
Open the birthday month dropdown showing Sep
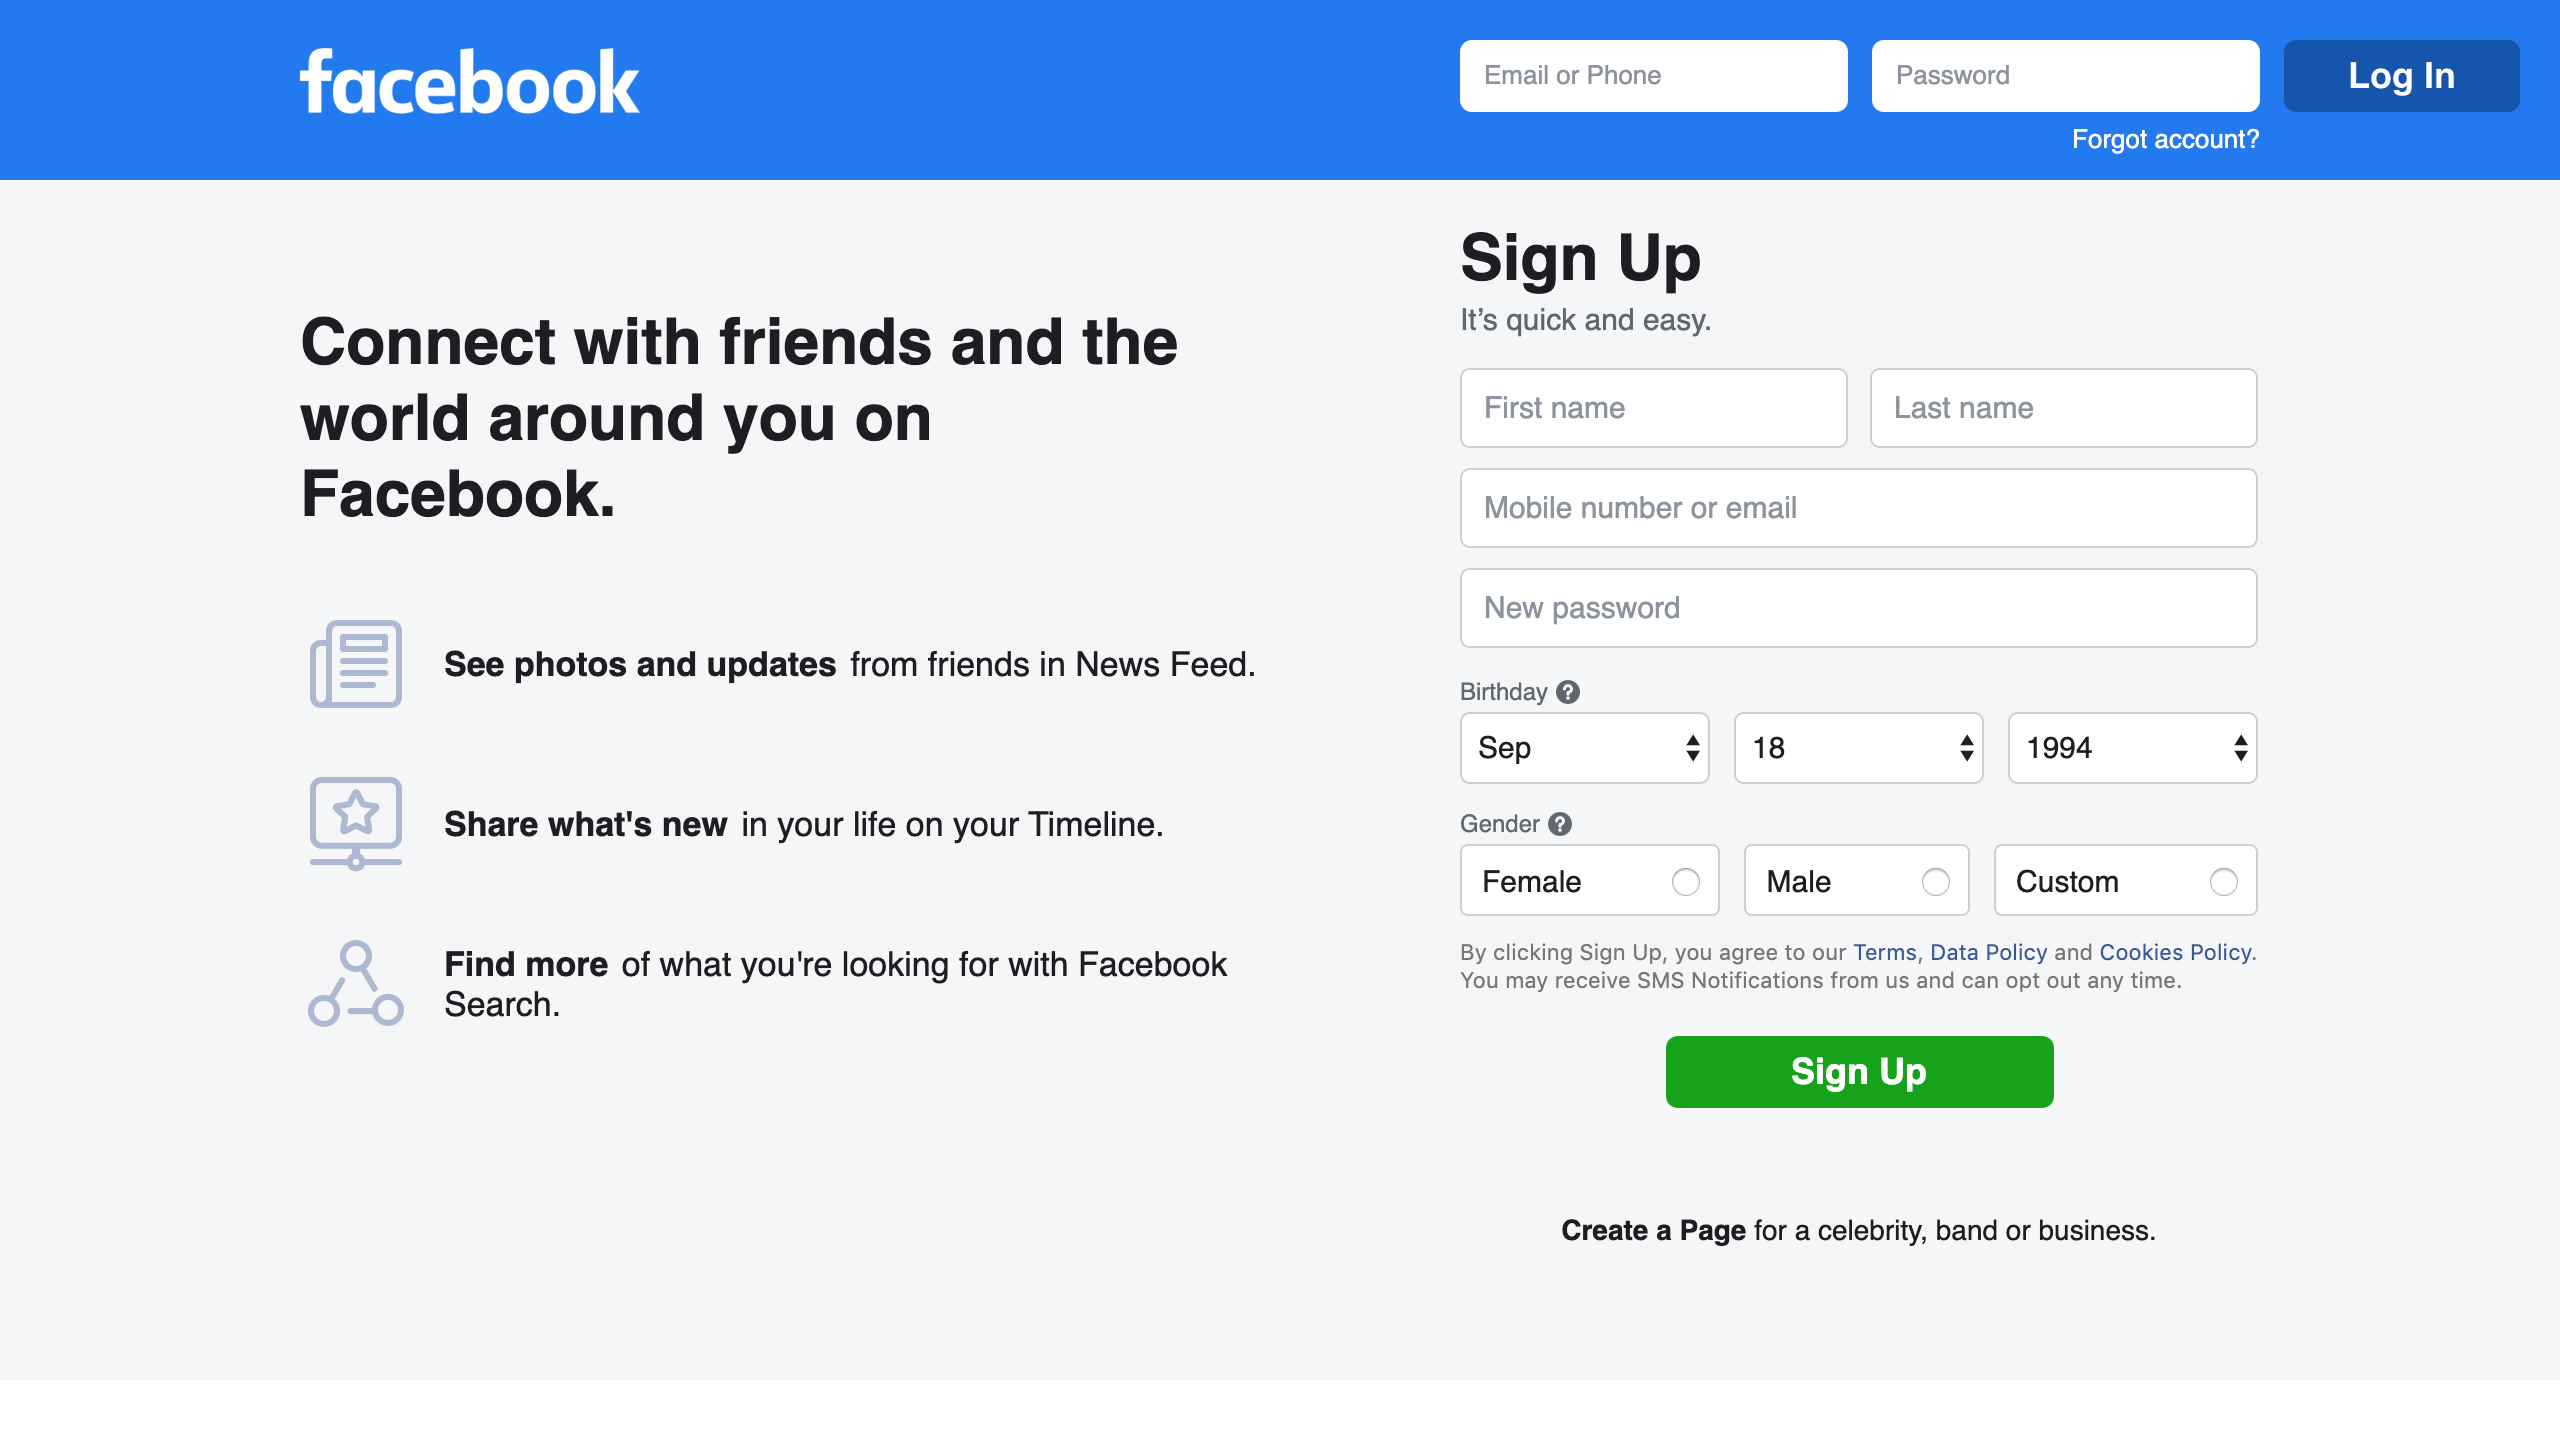[x=1585, y=748]
